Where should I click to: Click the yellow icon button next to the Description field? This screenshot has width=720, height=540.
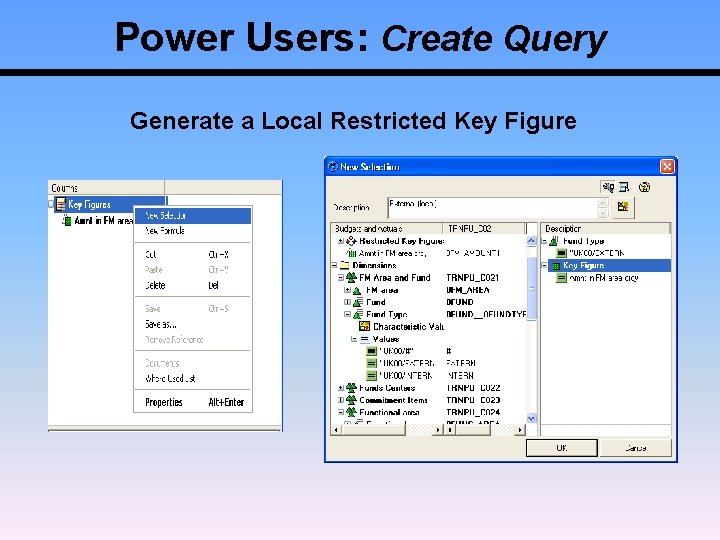point(623,207)
